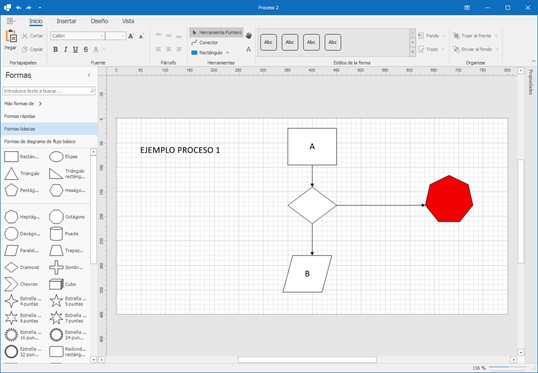This screenshot has height=373, width=538.
Task: Increase font size with grow icon
Action: coord(131,36)
